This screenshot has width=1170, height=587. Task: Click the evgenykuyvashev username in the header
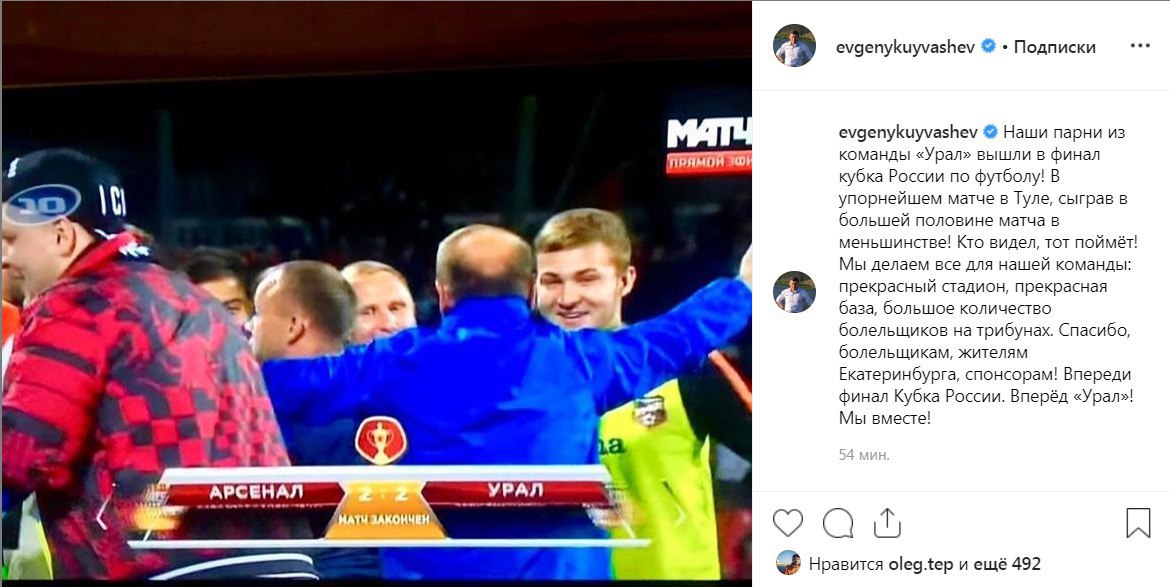pos(906,47)
